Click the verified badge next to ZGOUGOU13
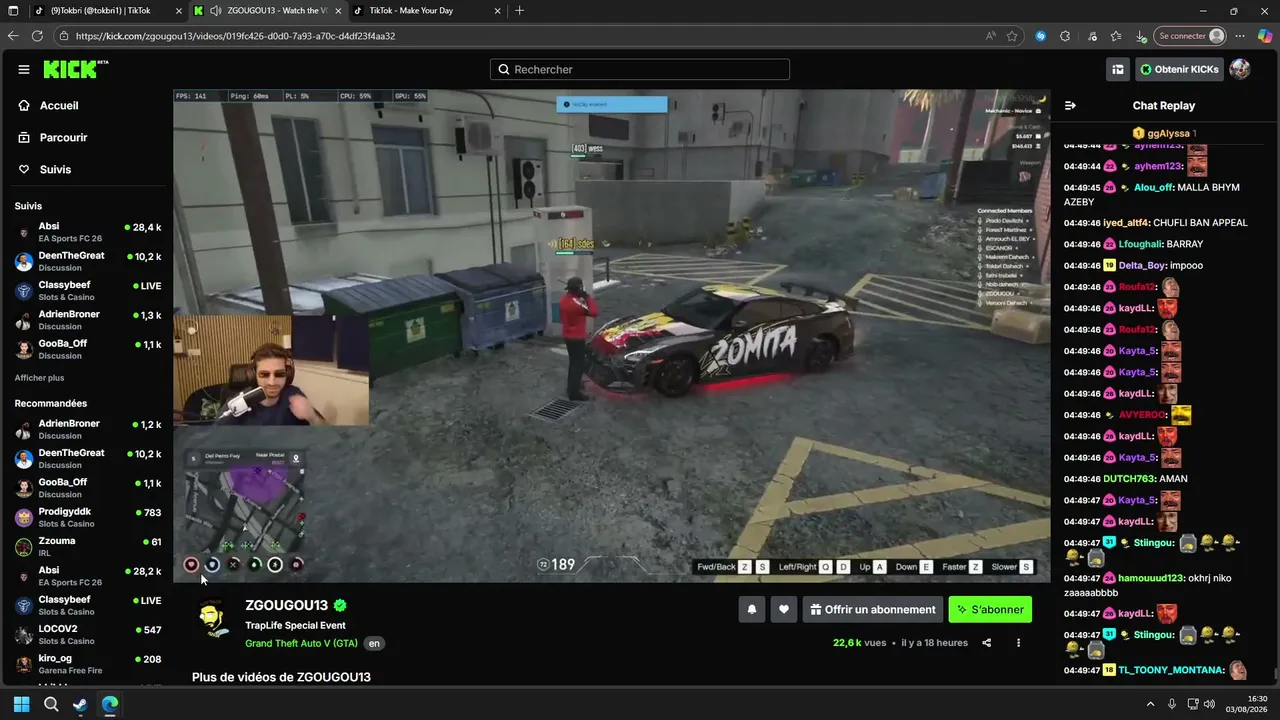Screen dimensions: 1280x720 (x=340, y=605)
